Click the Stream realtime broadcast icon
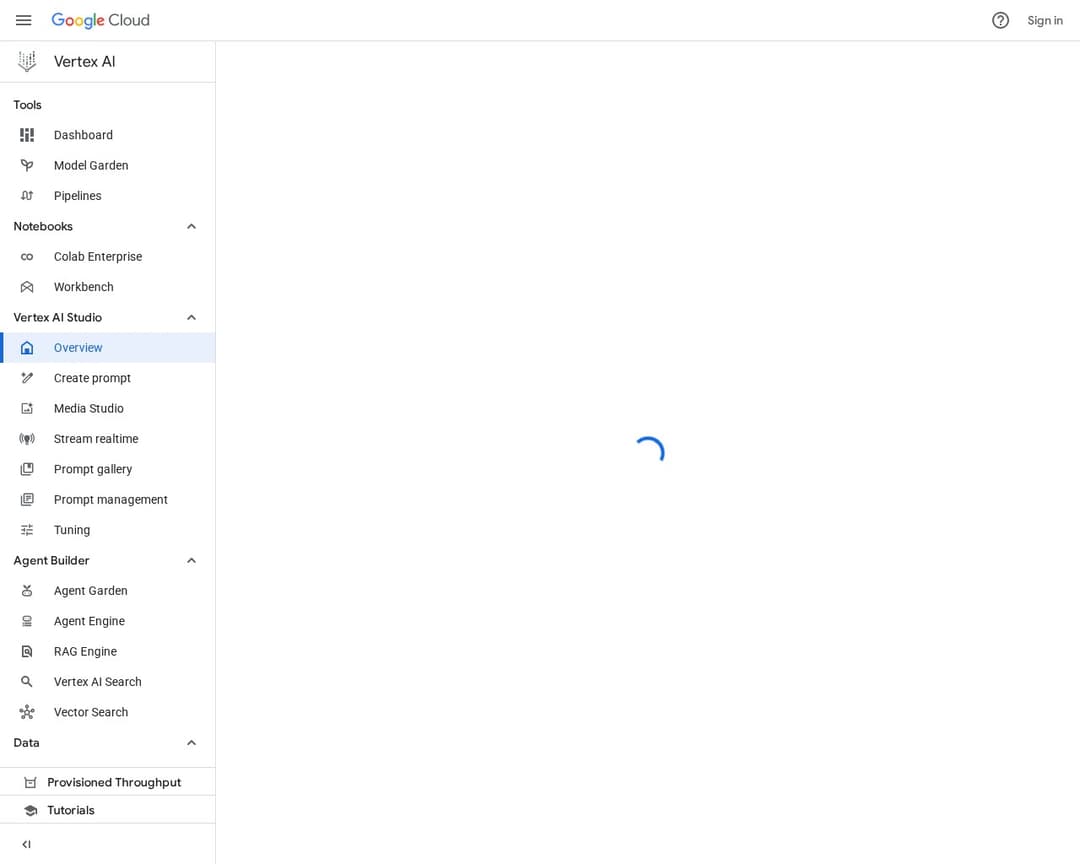1080x864 pixels. (x=27, y=438)
